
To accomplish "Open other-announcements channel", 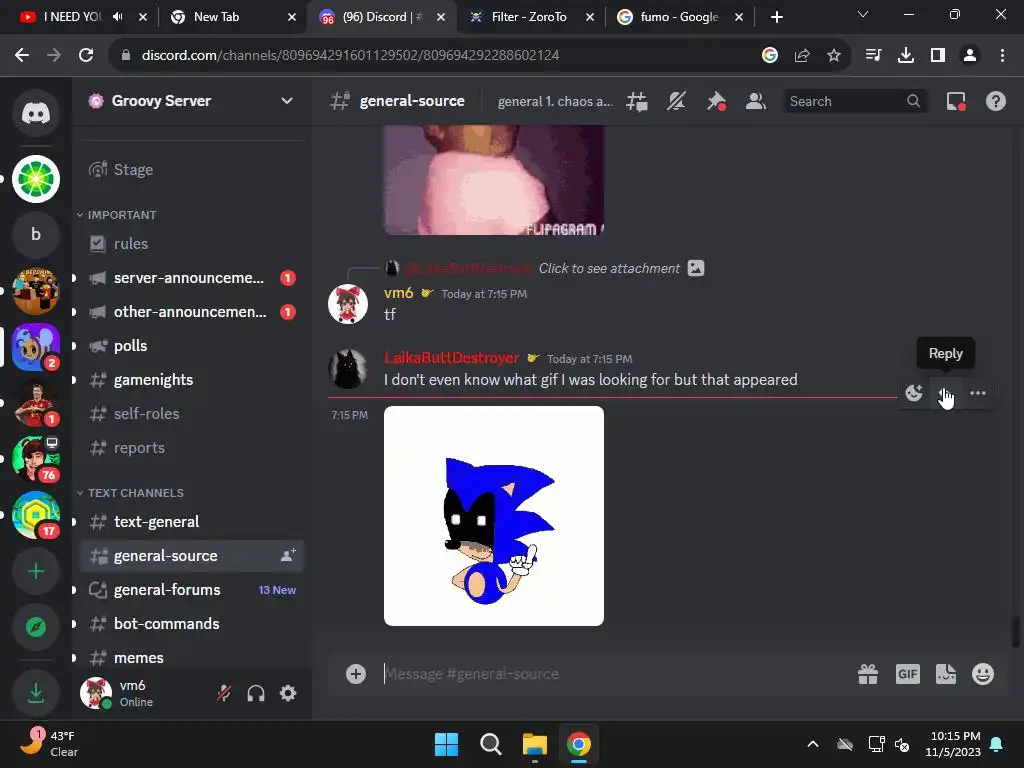I will [x=191, y=312].
